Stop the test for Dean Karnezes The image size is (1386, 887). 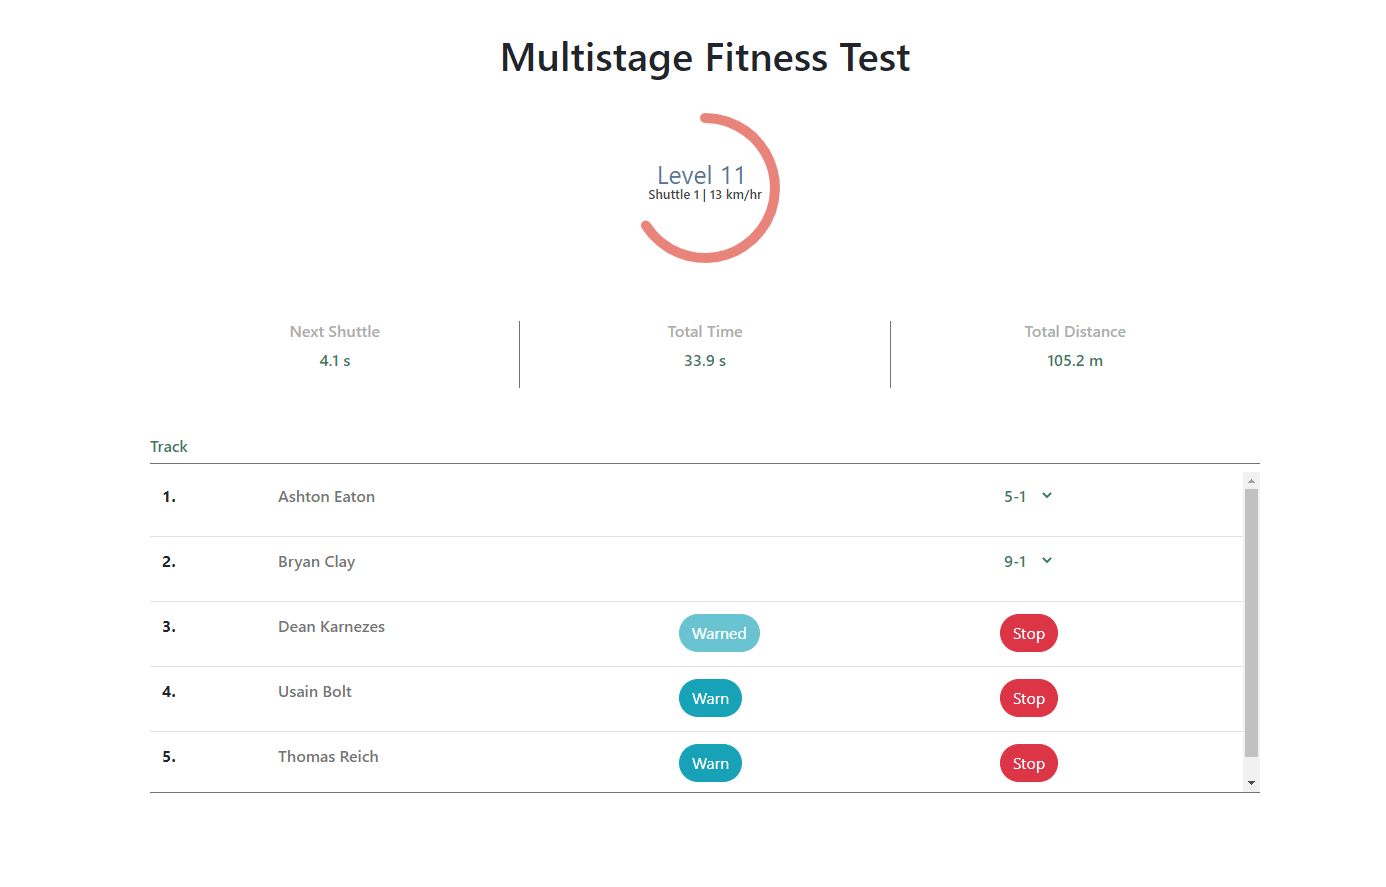click(1028, 633)
